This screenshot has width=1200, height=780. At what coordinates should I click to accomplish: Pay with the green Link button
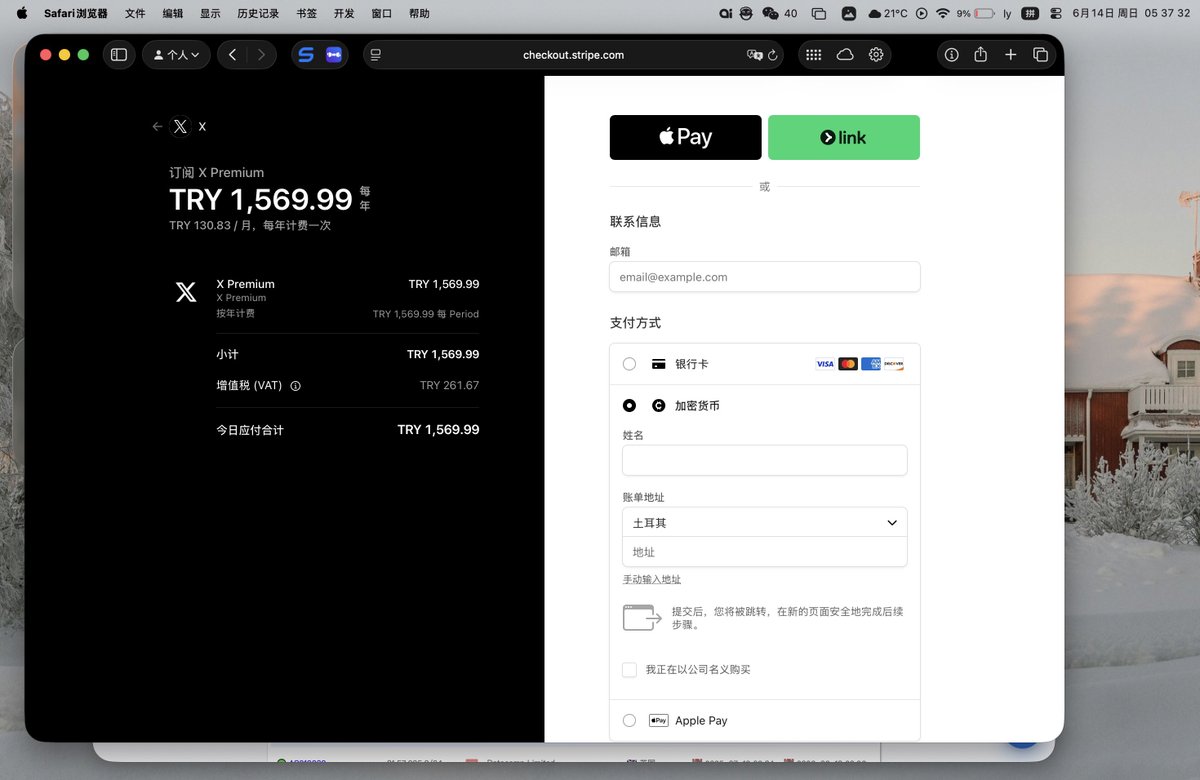[844, 138]
